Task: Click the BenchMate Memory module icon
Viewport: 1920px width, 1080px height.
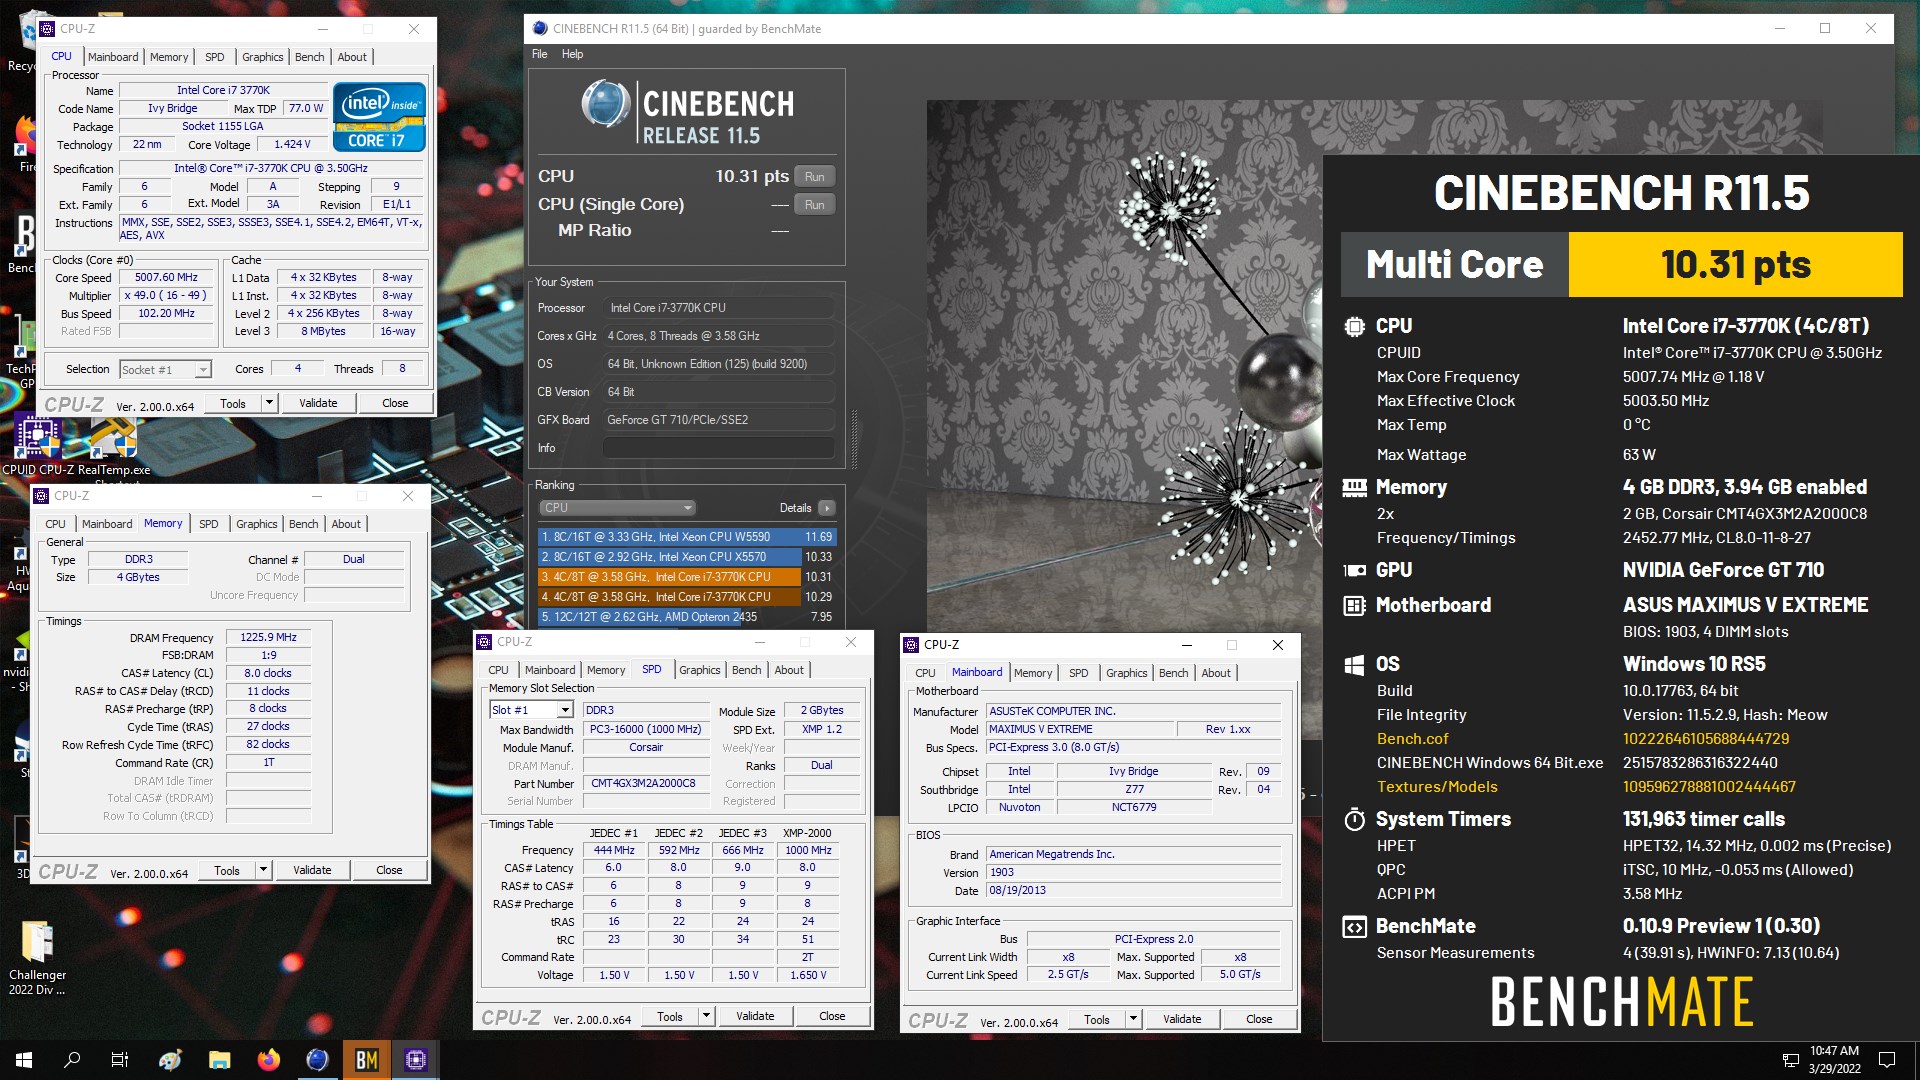Action: pyautogui.click(x=1354, y=487)
